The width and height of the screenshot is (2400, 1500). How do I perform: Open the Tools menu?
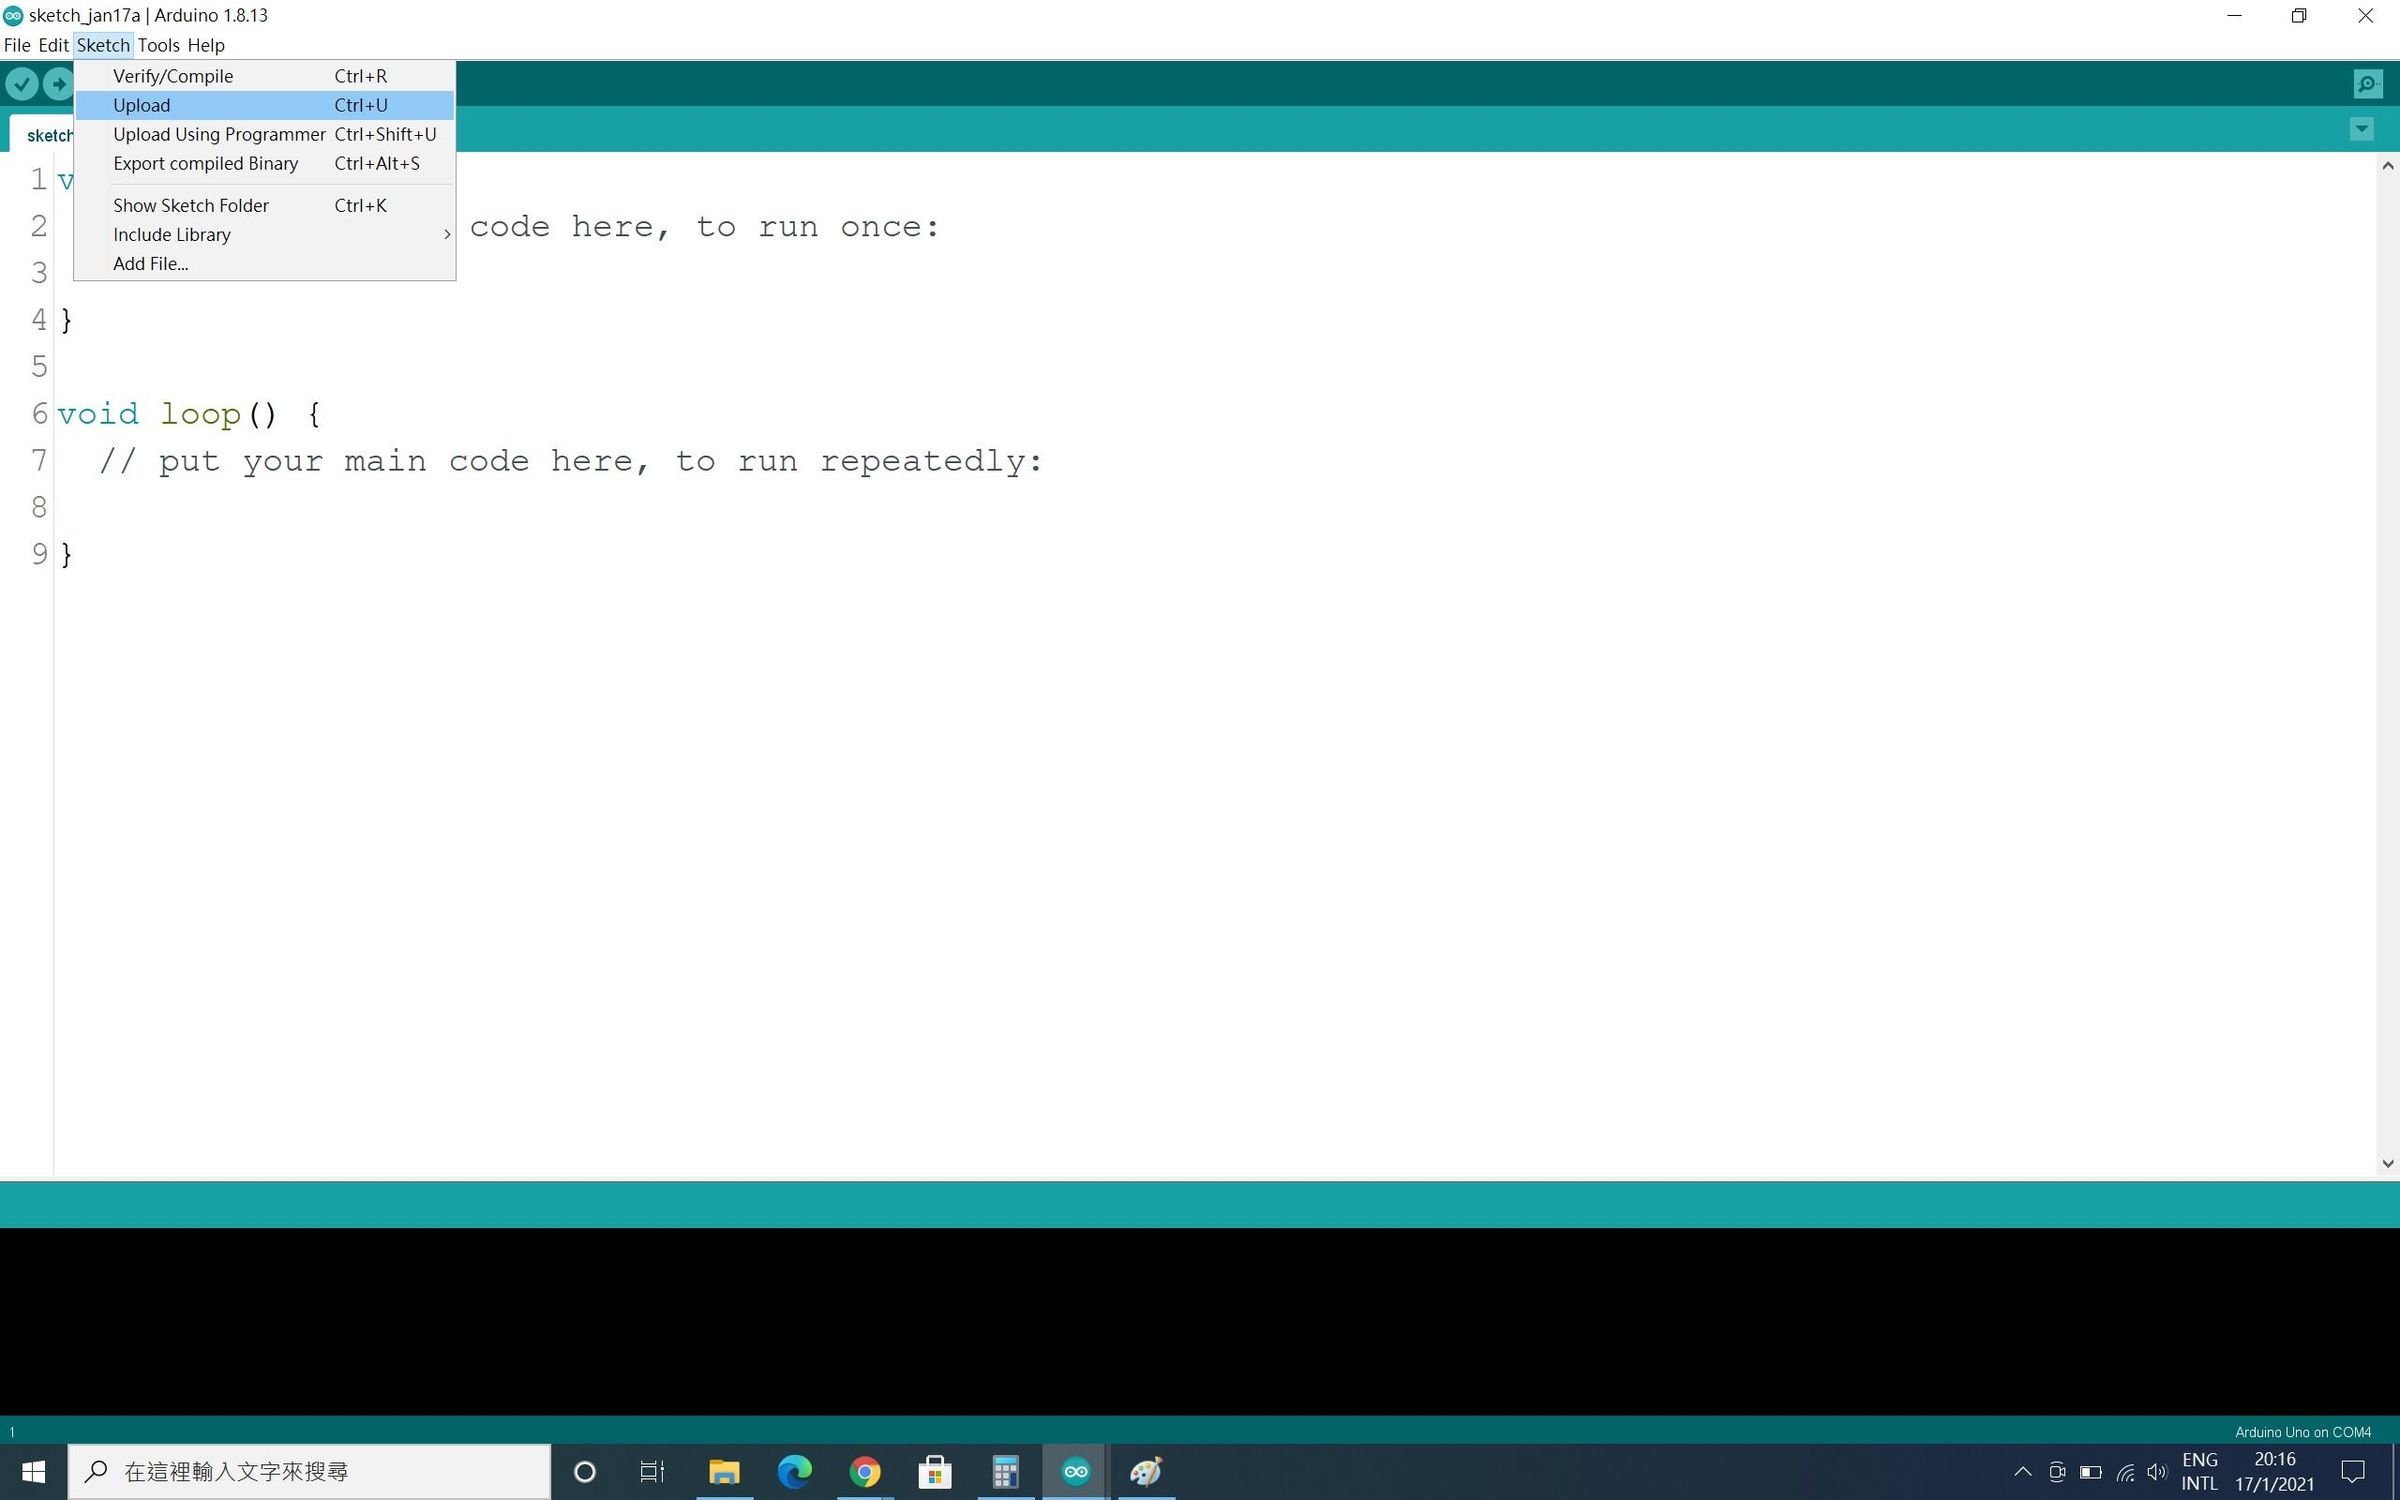(x=158, y=45)
